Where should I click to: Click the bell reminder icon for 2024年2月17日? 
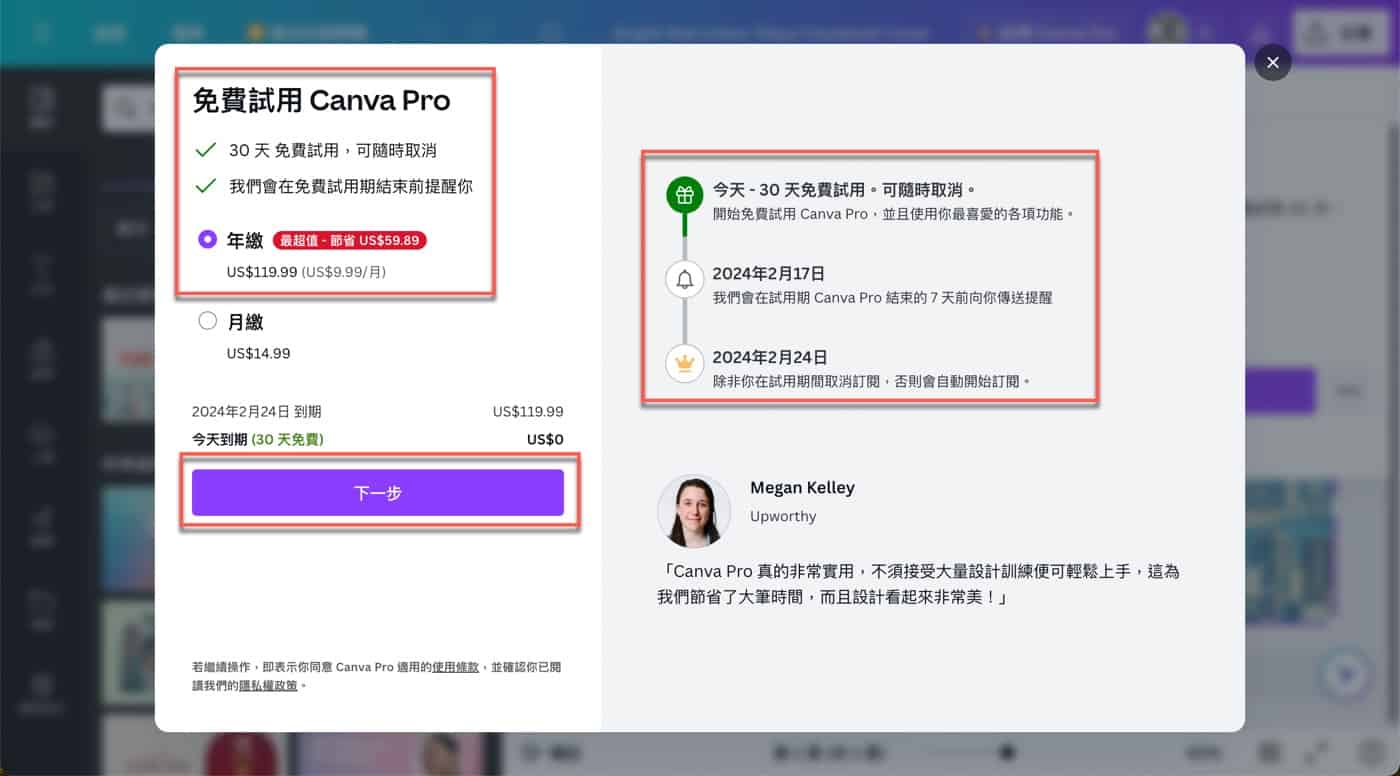(685, 279)
